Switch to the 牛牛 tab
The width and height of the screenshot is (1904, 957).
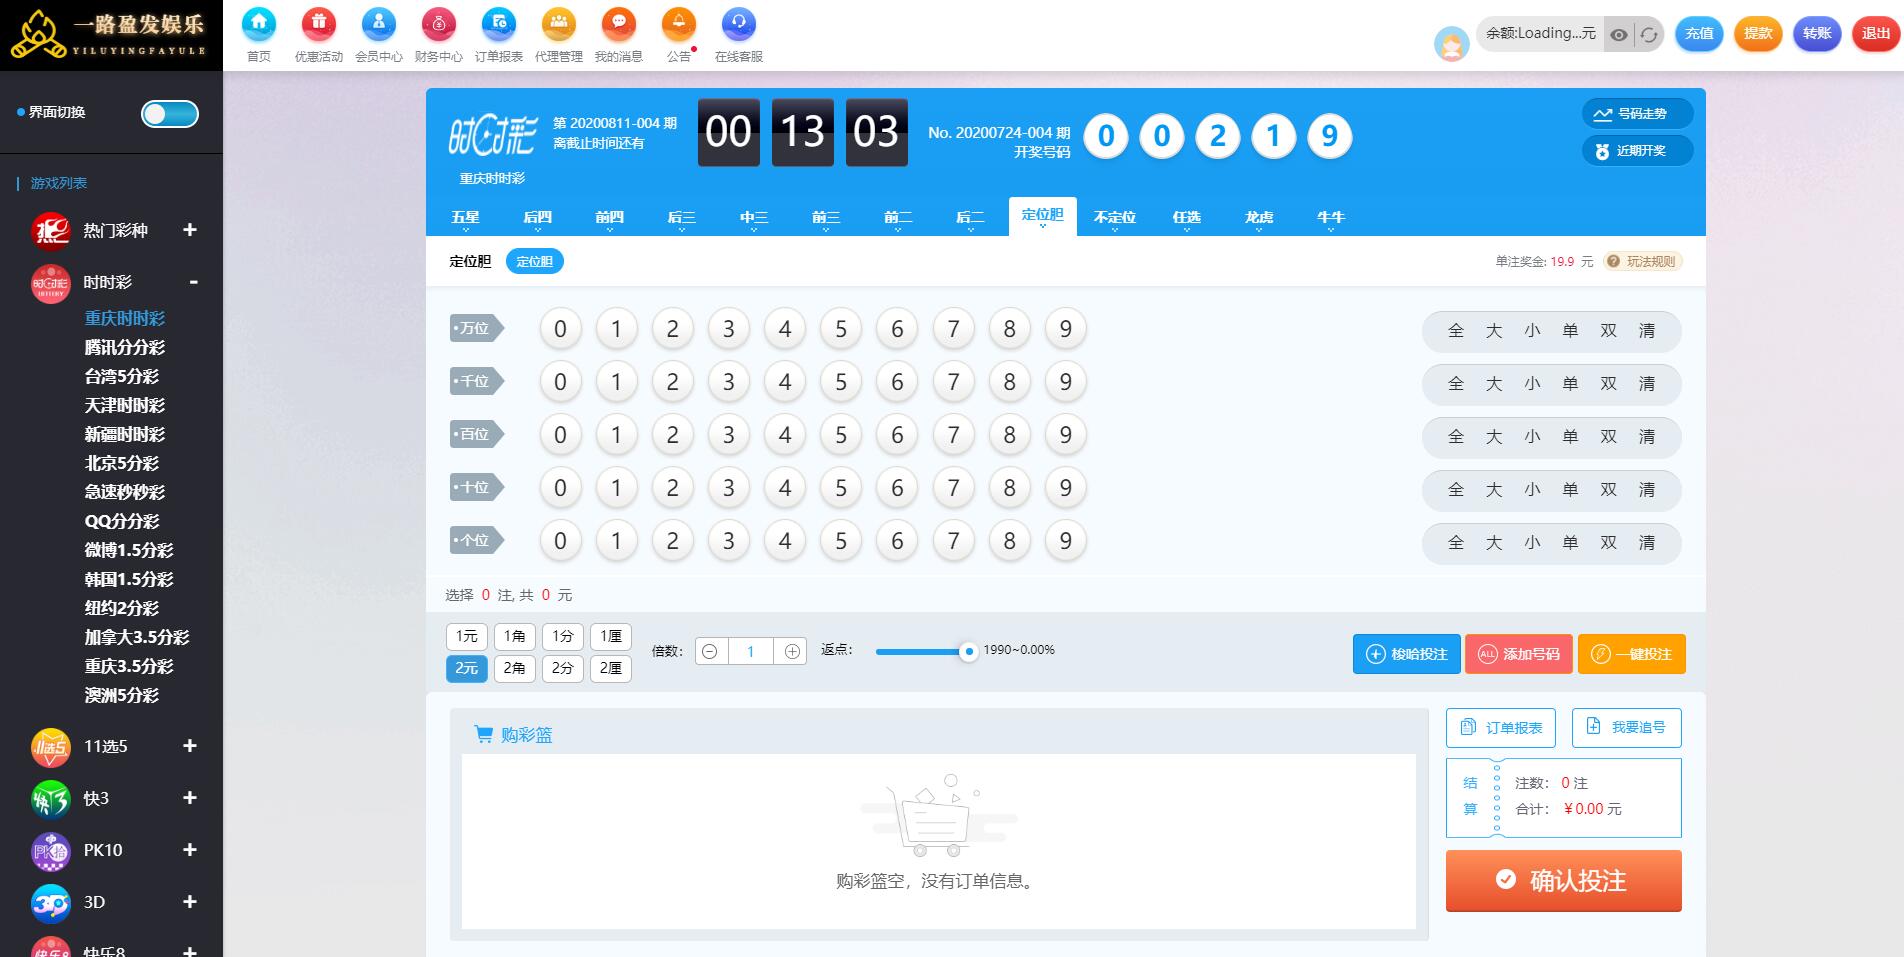(1331, 218)
